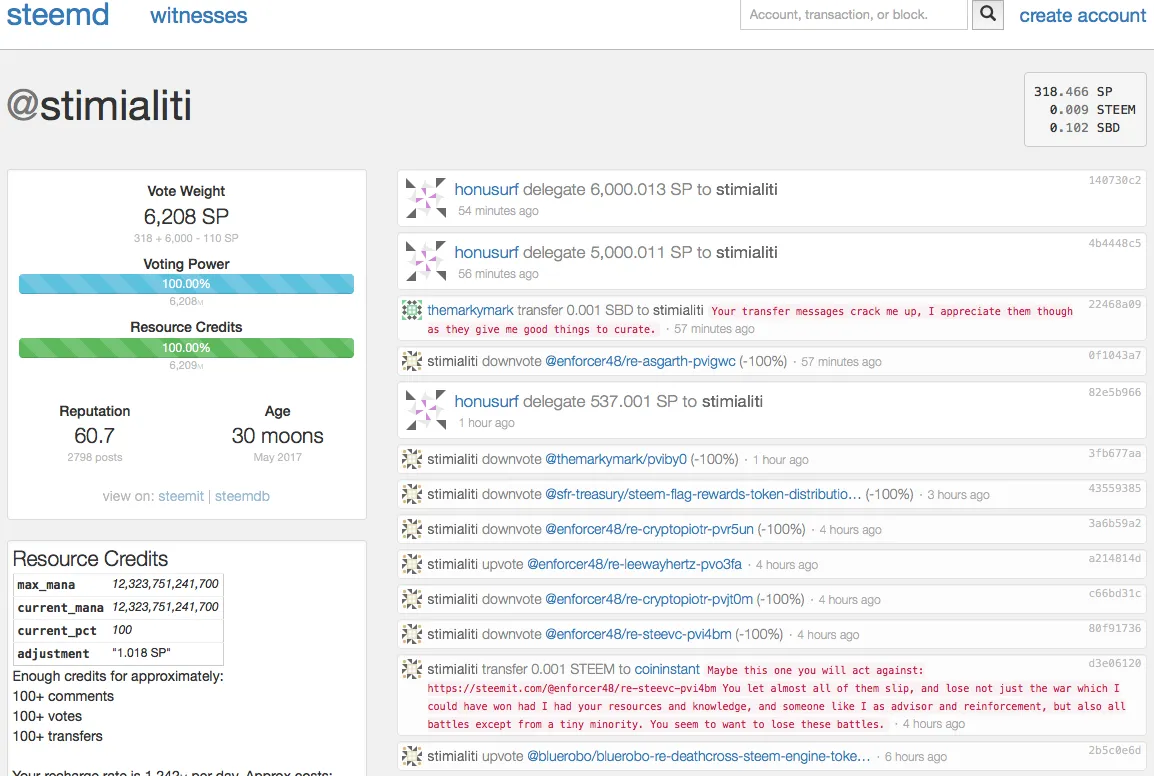1154x776 pixels.
Task: Select the adjustment "1.018 SP" cell
Action: [x=166, y=653]
